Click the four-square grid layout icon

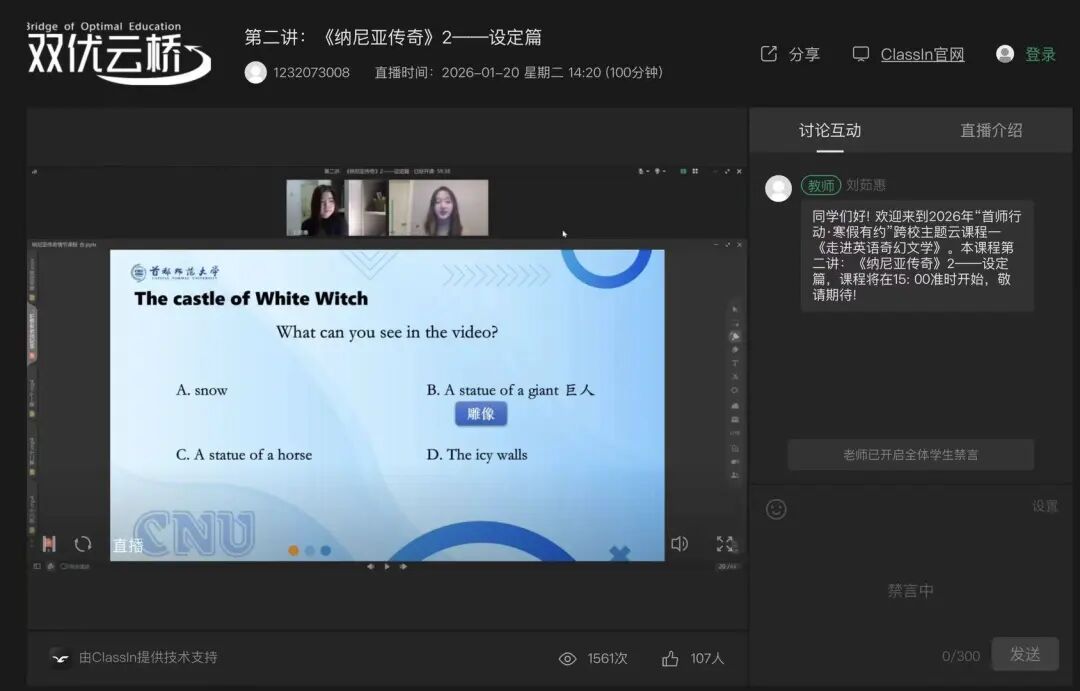(x=695, y=171)
